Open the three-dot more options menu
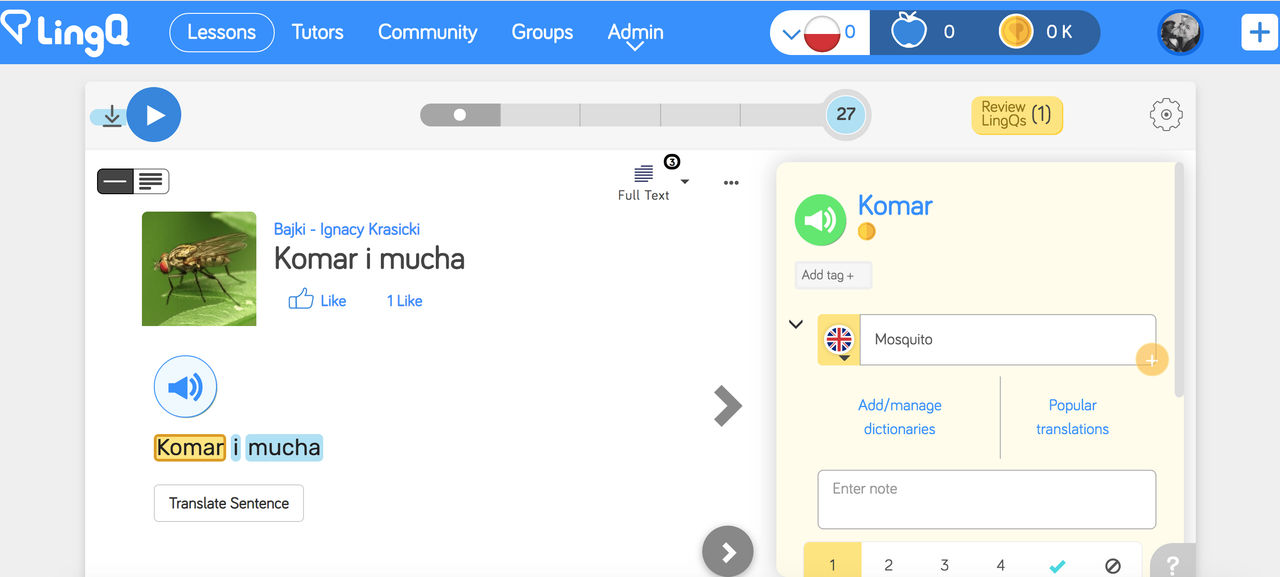 [731, 183]
